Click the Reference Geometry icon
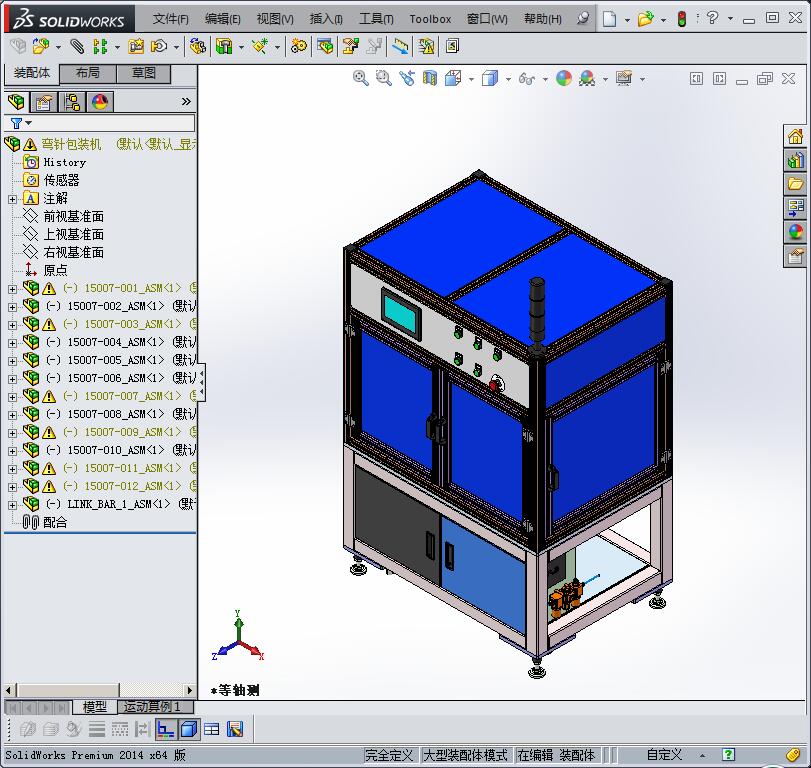 pos(260,47)
